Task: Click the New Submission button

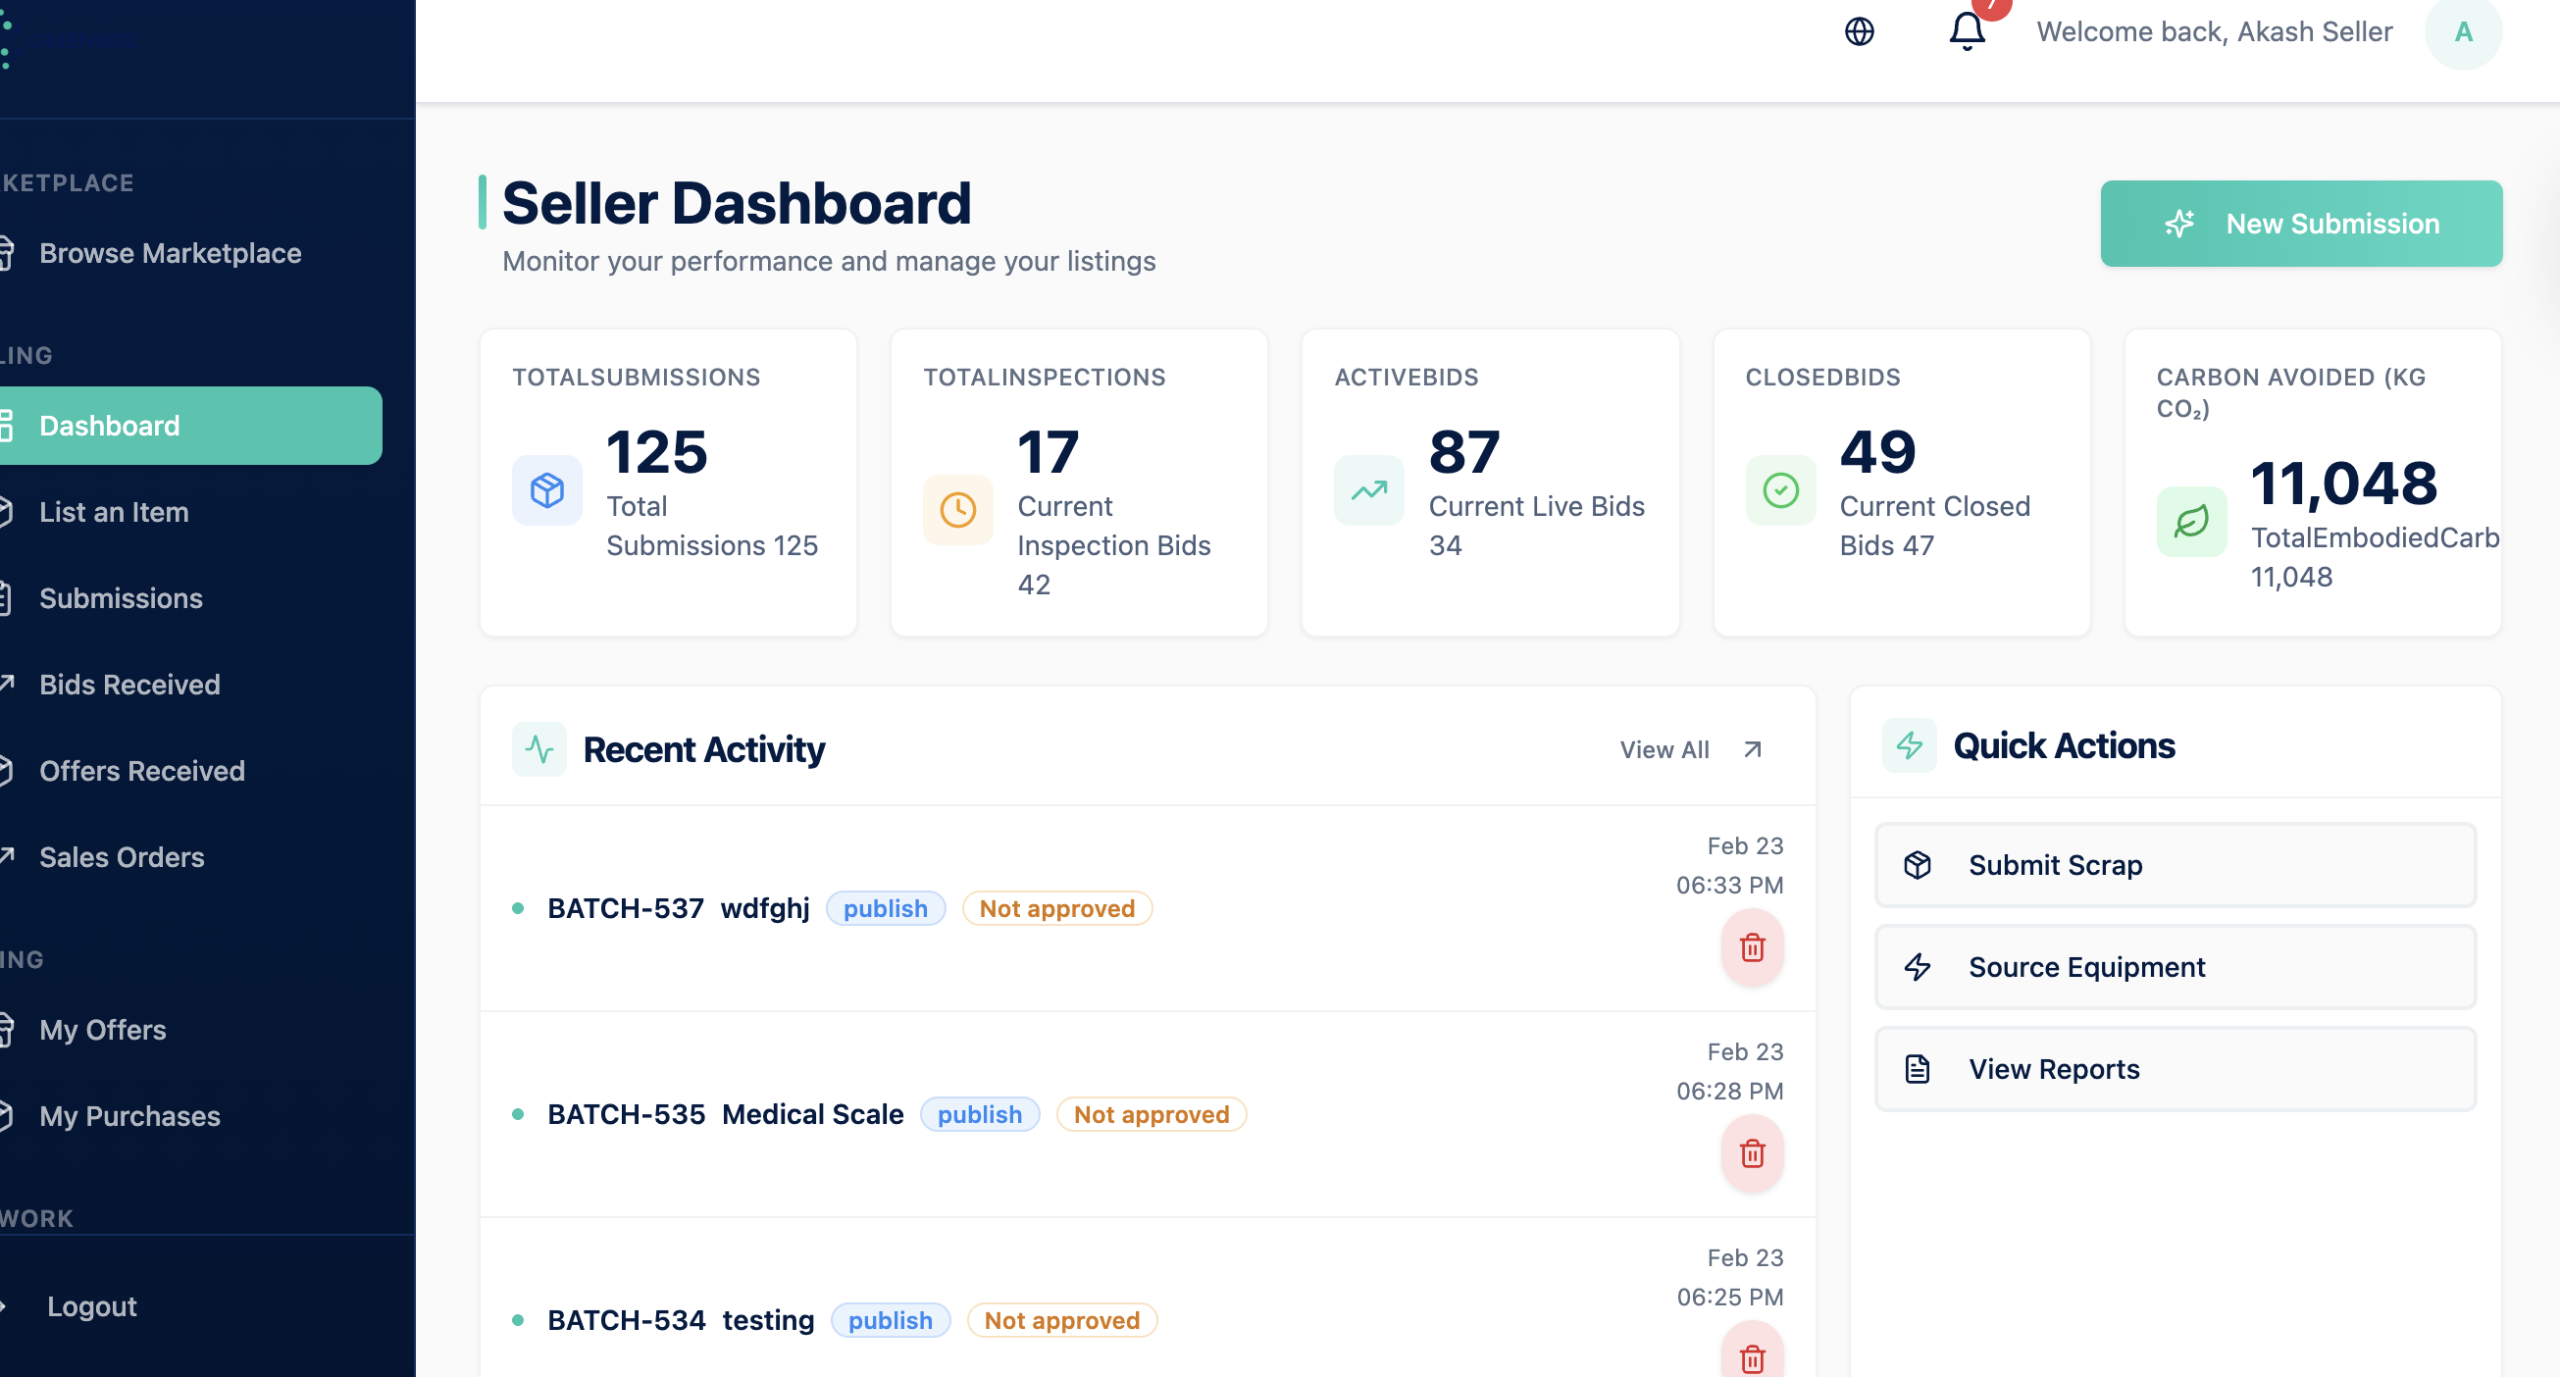Action: (2301, 224)
